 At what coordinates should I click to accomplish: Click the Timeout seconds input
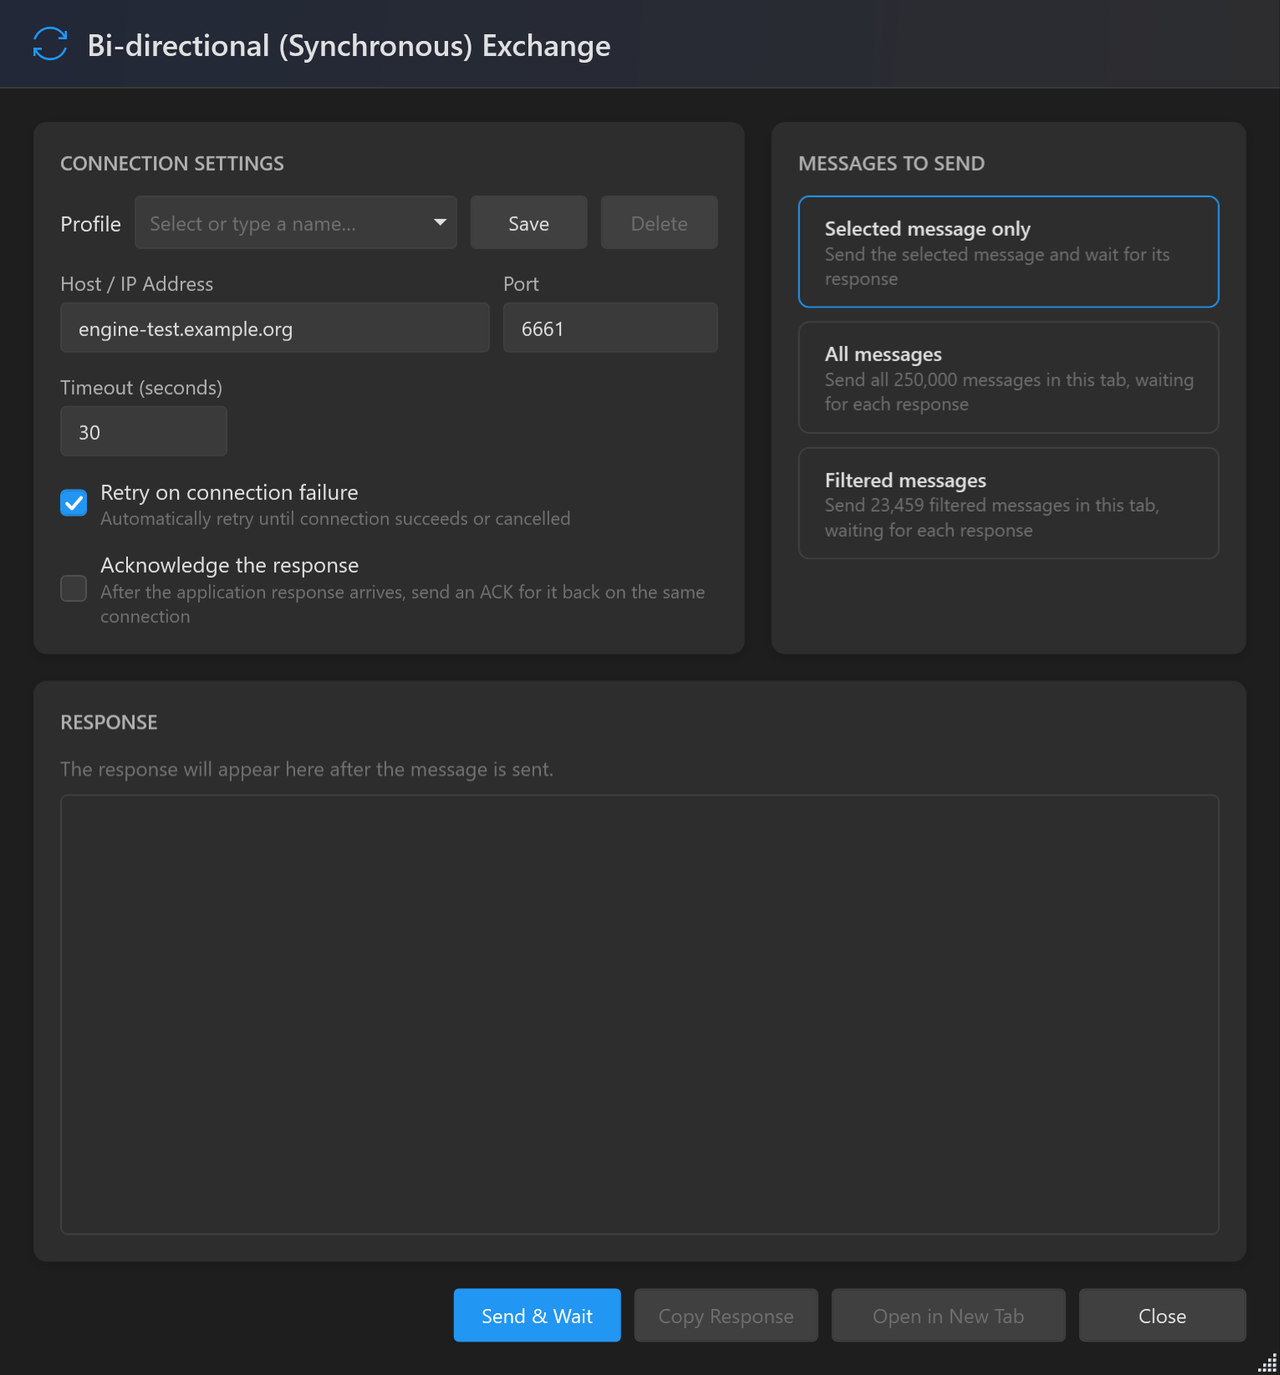pyautogui.click(x=144, y=431)
